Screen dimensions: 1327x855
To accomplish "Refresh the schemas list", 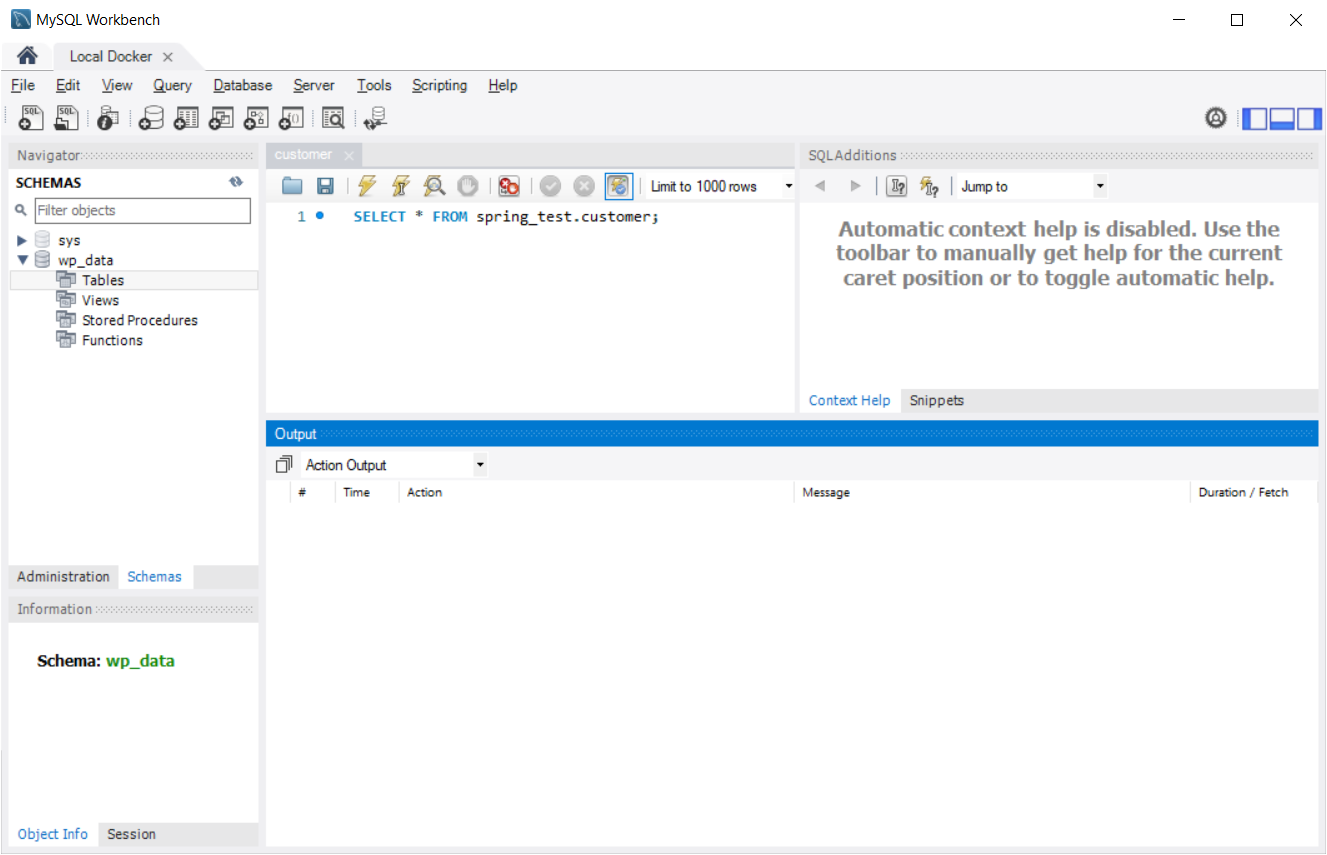I will [x=236, y=182].
